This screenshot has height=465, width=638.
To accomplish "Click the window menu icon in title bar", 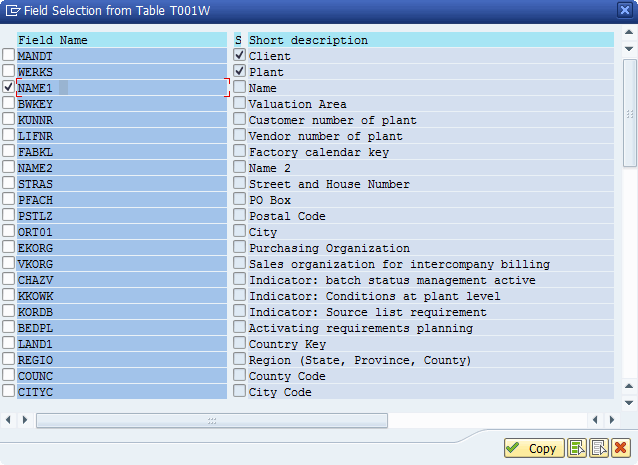I will click(x=13, y=10).
